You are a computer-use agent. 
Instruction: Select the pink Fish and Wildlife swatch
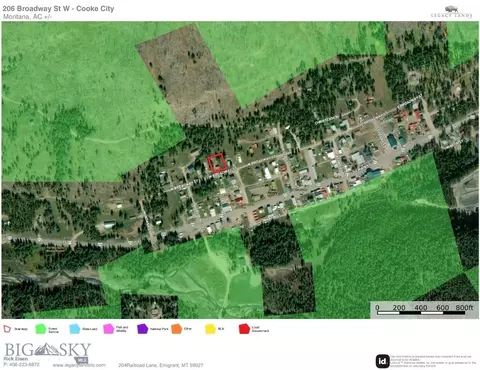point(109,329)
